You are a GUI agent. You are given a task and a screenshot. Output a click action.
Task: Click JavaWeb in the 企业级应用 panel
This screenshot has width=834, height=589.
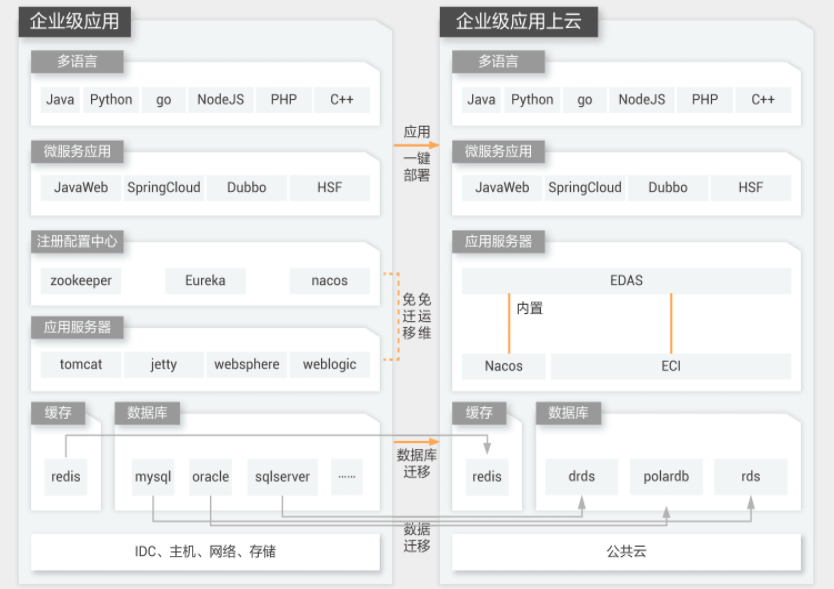(81, 188)
